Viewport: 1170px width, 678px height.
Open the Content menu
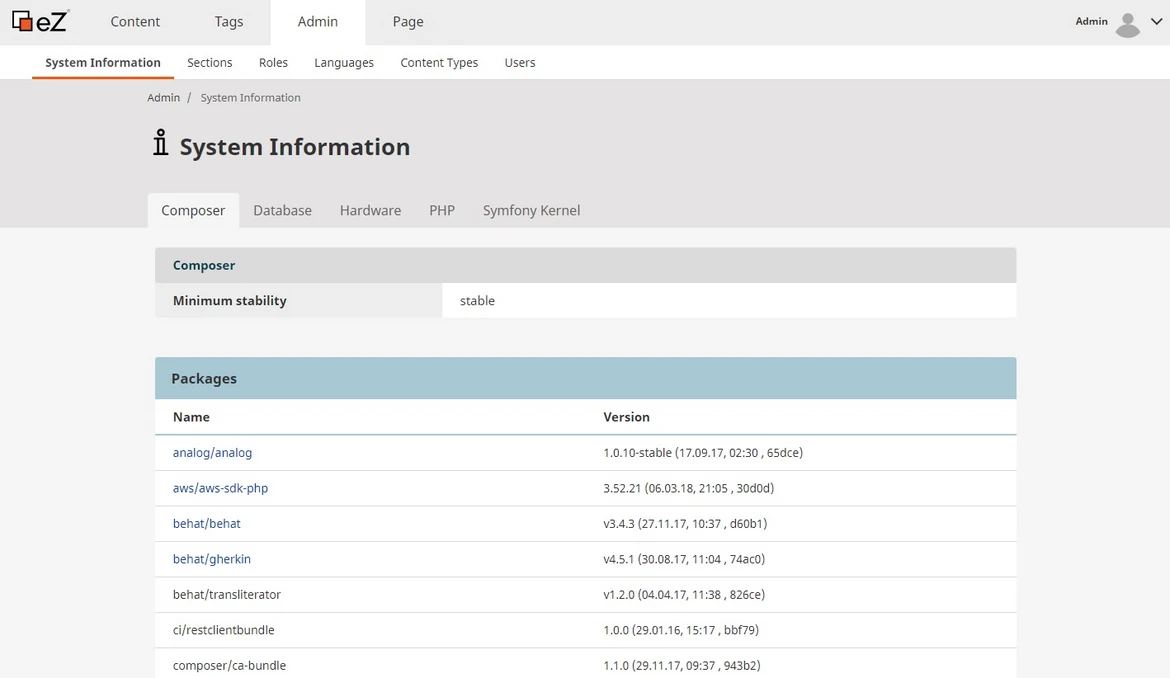[x=135, y=21]
